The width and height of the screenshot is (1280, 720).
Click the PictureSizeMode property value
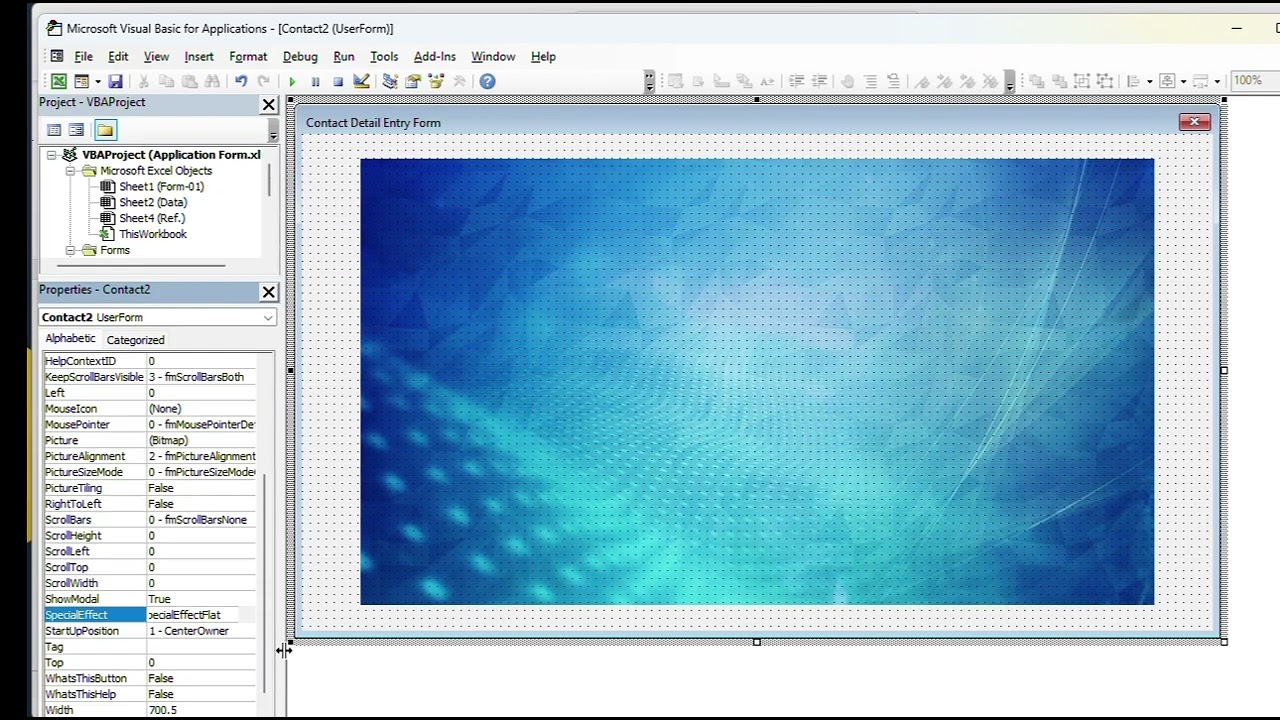click(202, 472)
